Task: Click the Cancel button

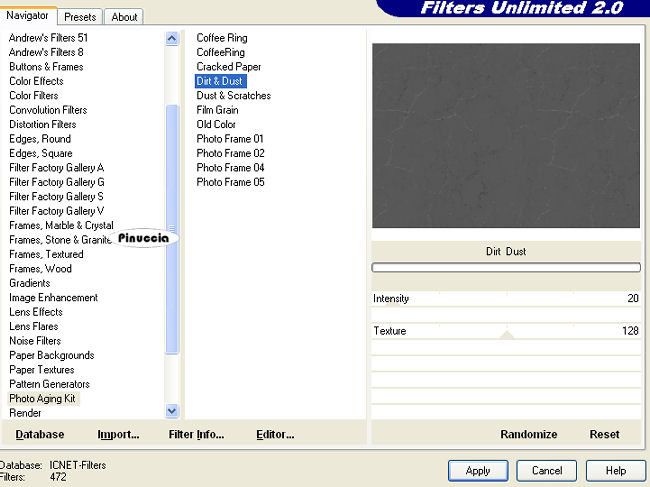Action: coord(547,471)
